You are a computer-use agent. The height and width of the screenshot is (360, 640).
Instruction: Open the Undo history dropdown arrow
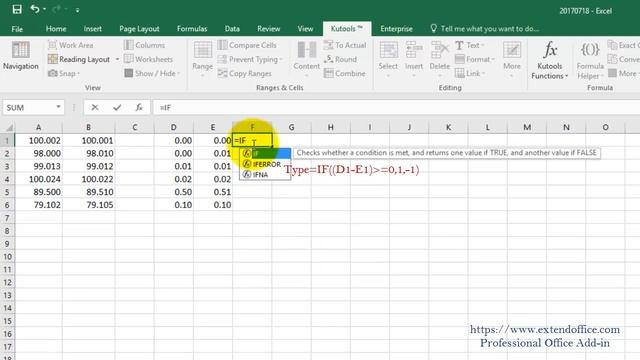[44, 9]
